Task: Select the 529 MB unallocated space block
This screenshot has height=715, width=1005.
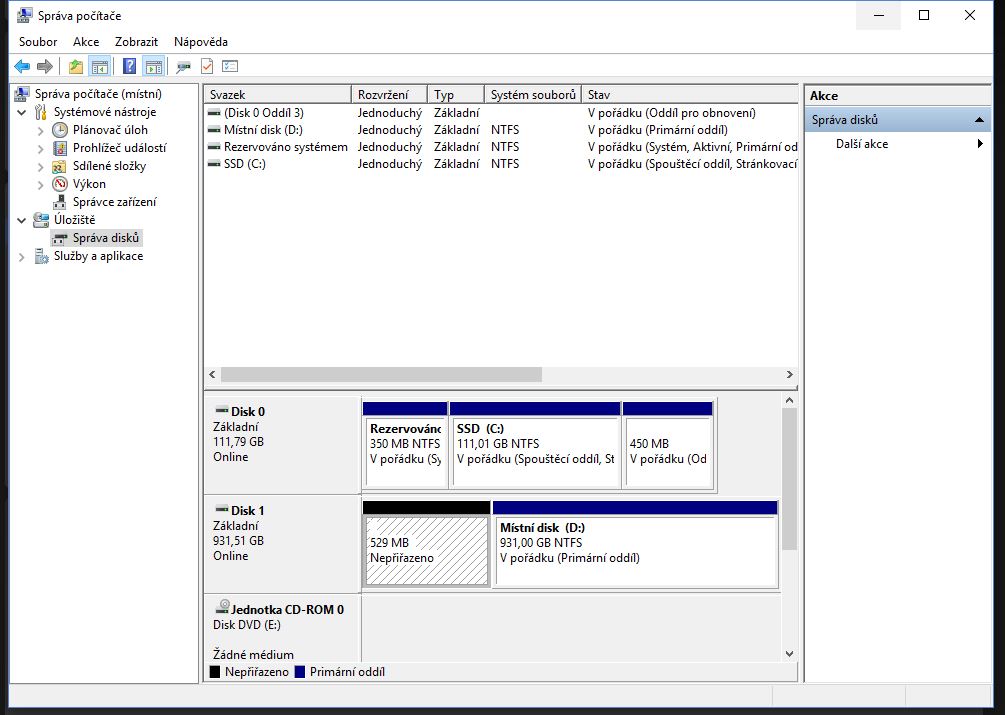Action: tap(426, 550)
